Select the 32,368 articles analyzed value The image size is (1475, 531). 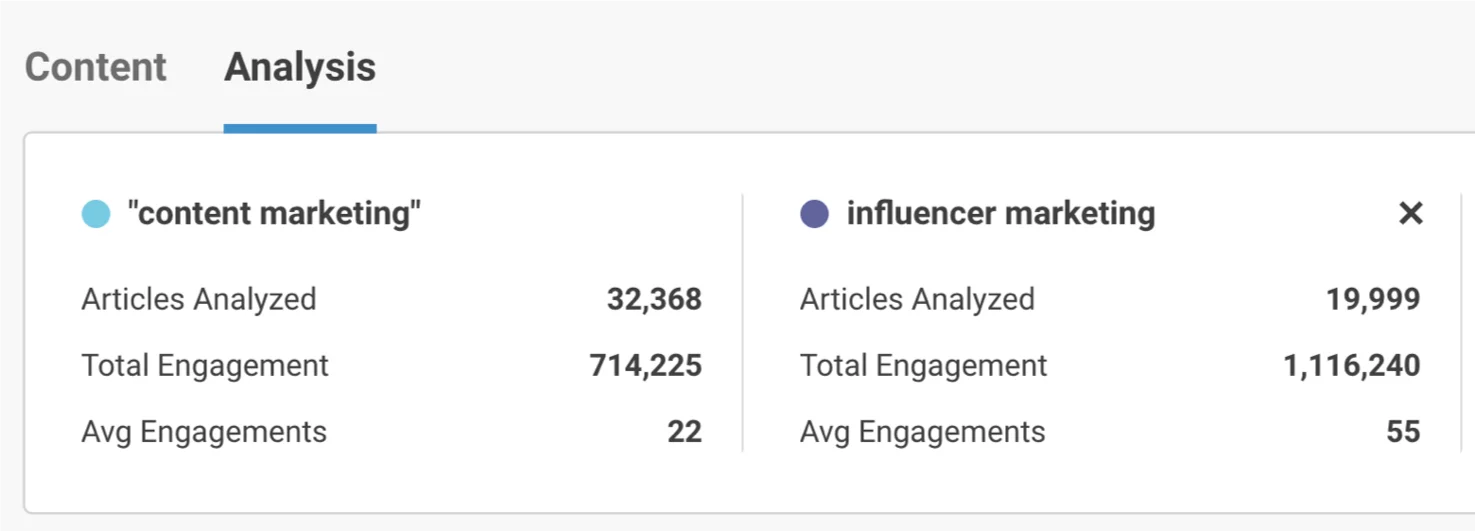tap(654, 299)
